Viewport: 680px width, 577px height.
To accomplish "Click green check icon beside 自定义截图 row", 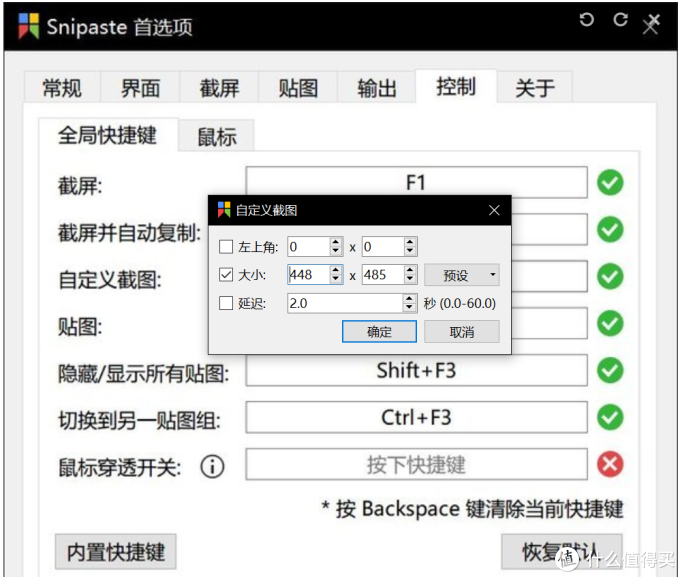I will 610,276.
